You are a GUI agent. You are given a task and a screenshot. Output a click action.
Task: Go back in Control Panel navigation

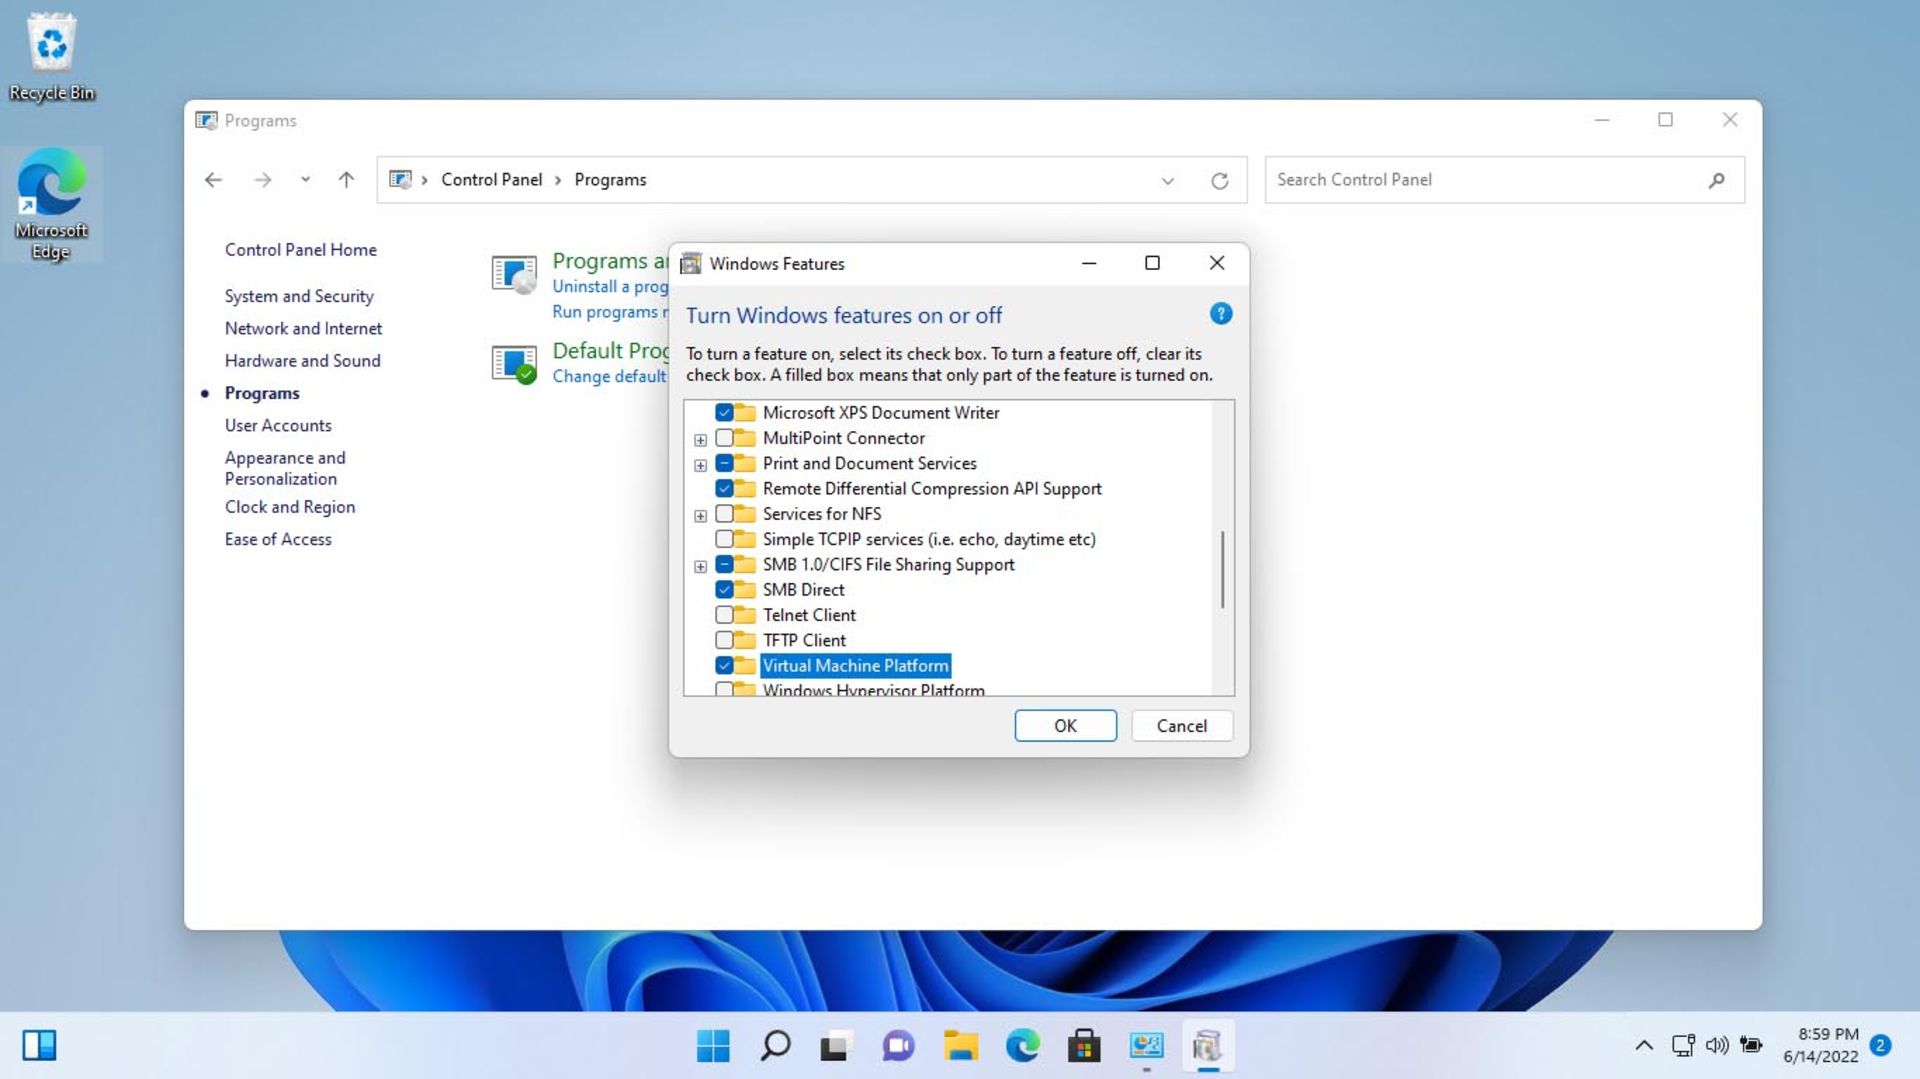click(x=213, y=180)
